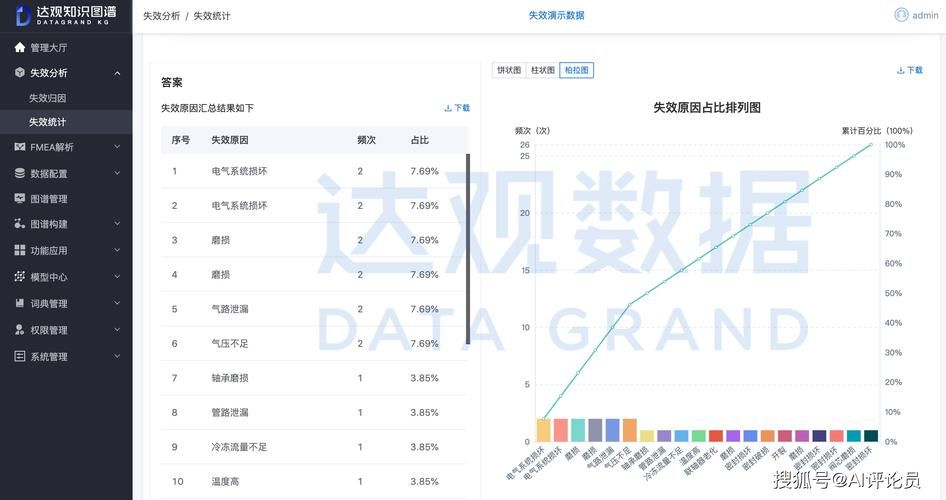Click the 气路泄漏 blue chart bar

612,430
